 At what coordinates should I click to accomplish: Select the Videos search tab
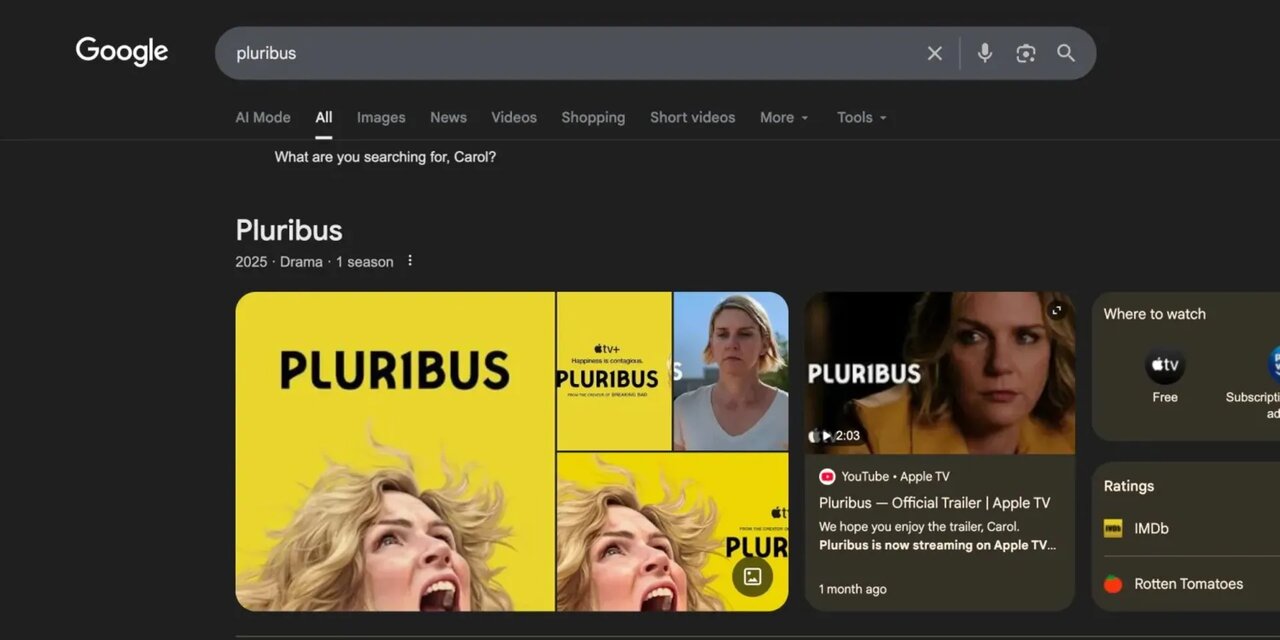513,117
